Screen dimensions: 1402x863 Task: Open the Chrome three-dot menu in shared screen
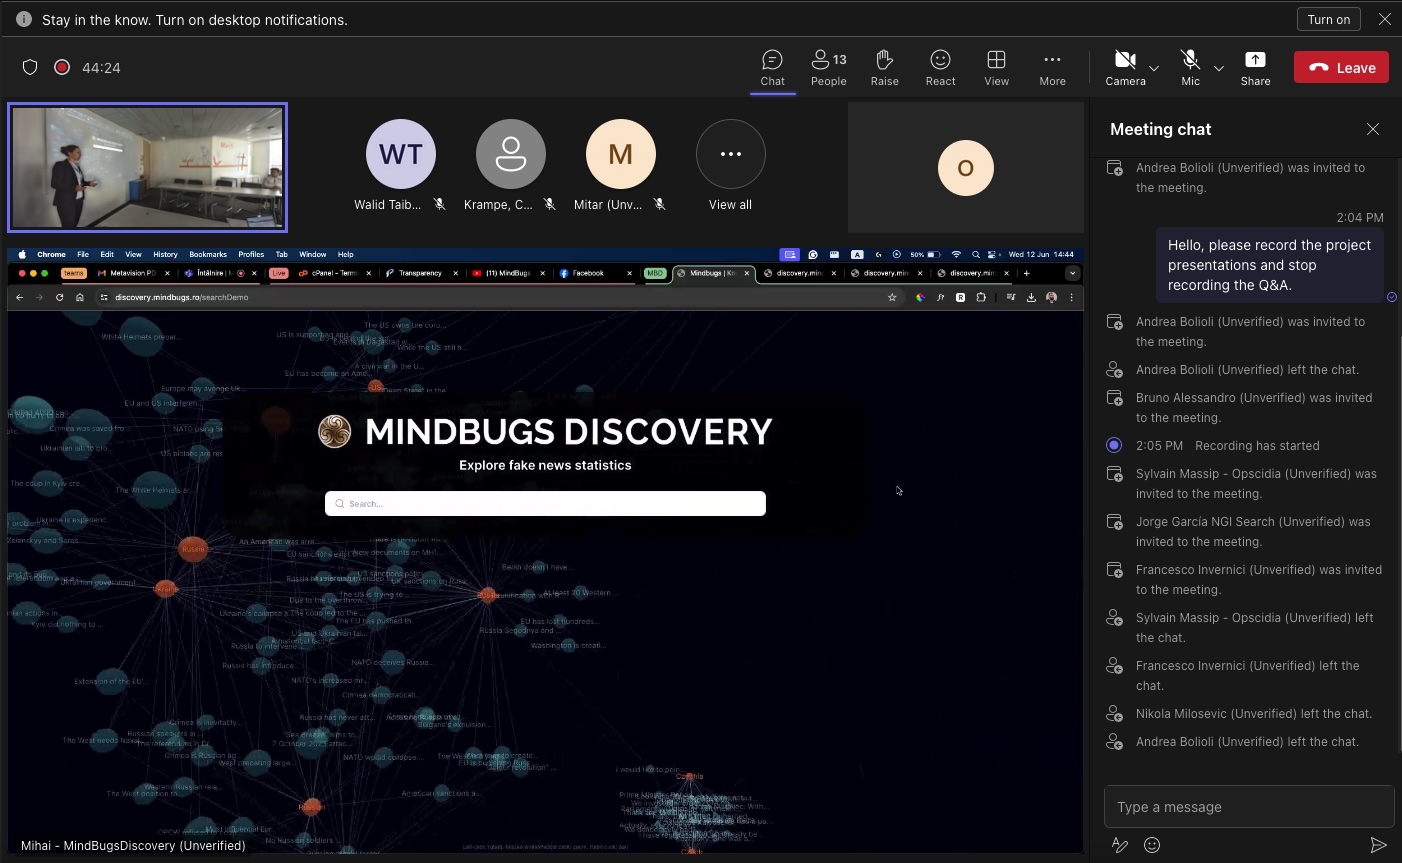(x=1071, y=297)
